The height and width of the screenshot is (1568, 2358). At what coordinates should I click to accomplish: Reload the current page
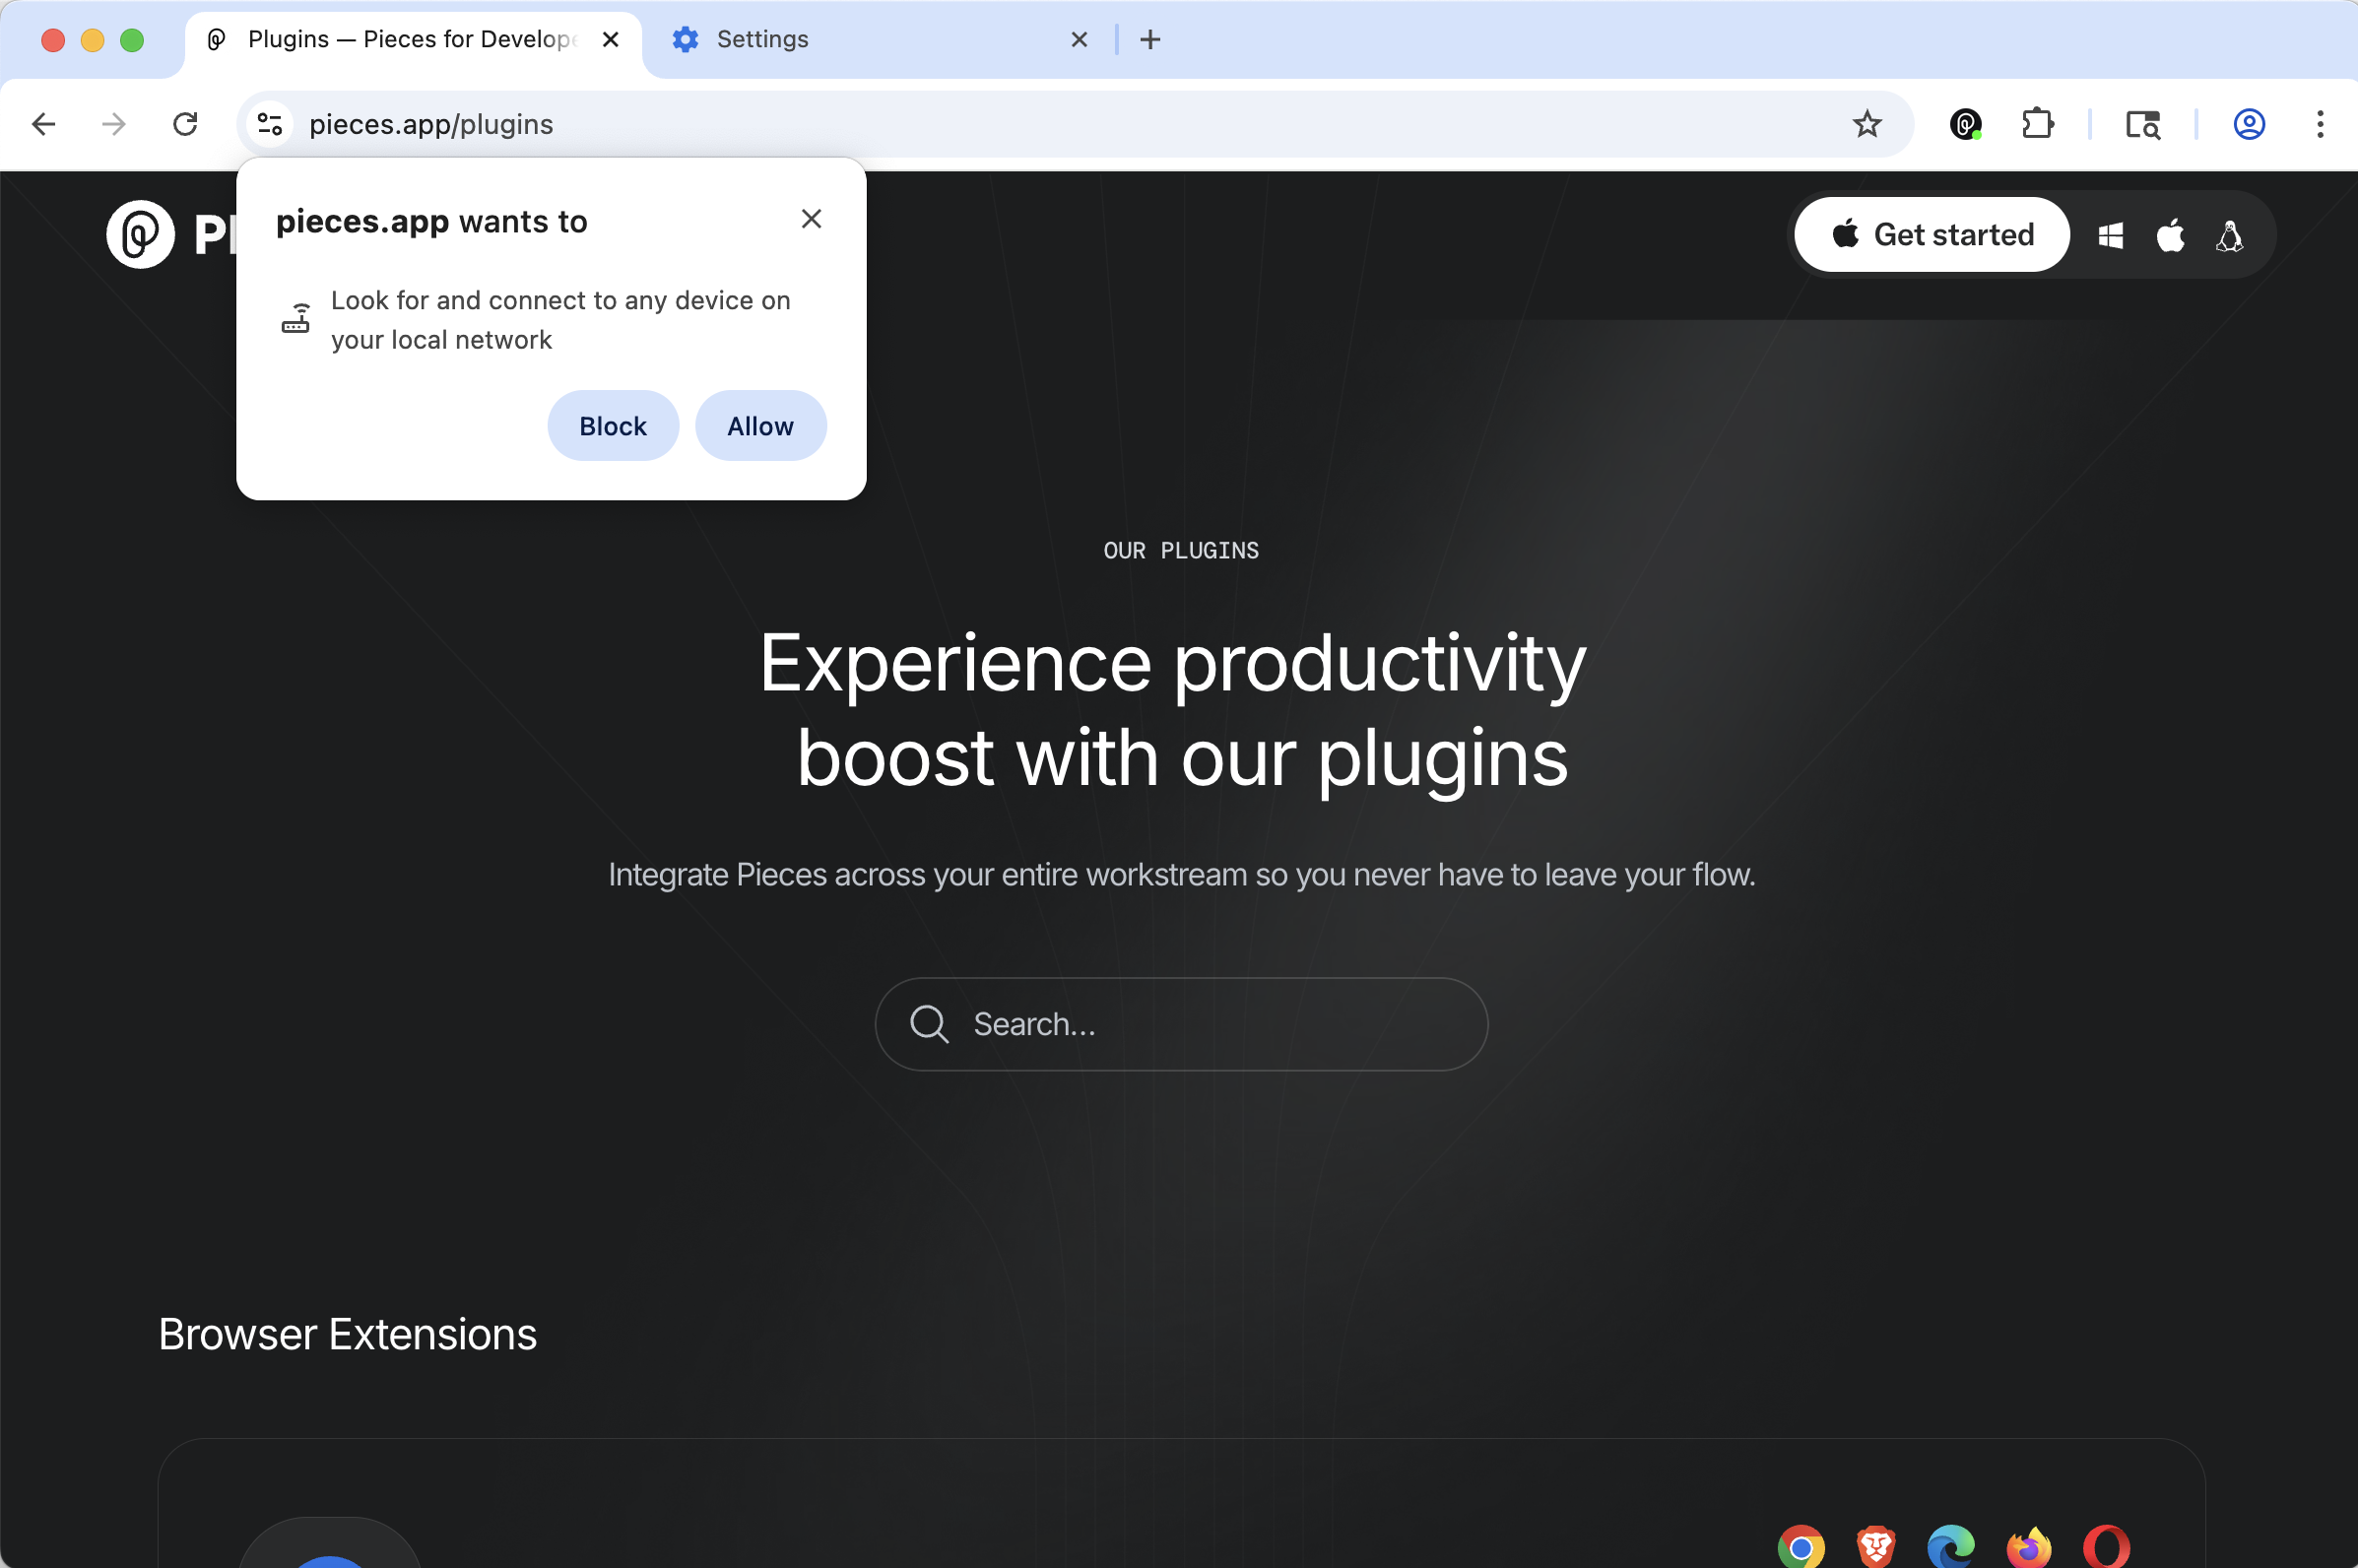click(x=185, y=123)
